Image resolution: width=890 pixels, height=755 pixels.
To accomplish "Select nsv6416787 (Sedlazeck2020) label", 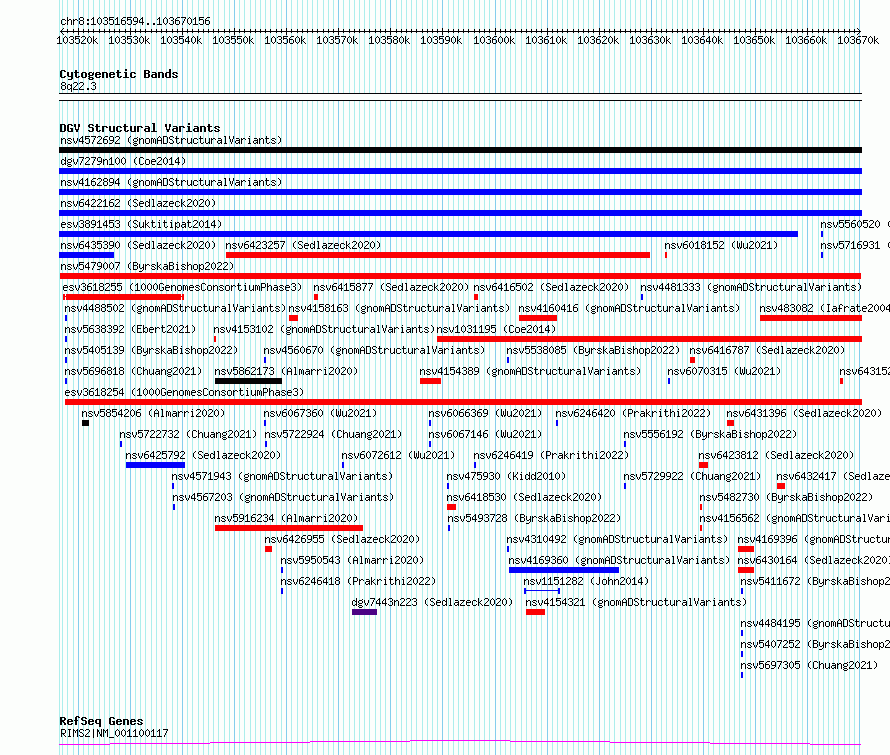I will pyautogui.click(x=767, y=350).
